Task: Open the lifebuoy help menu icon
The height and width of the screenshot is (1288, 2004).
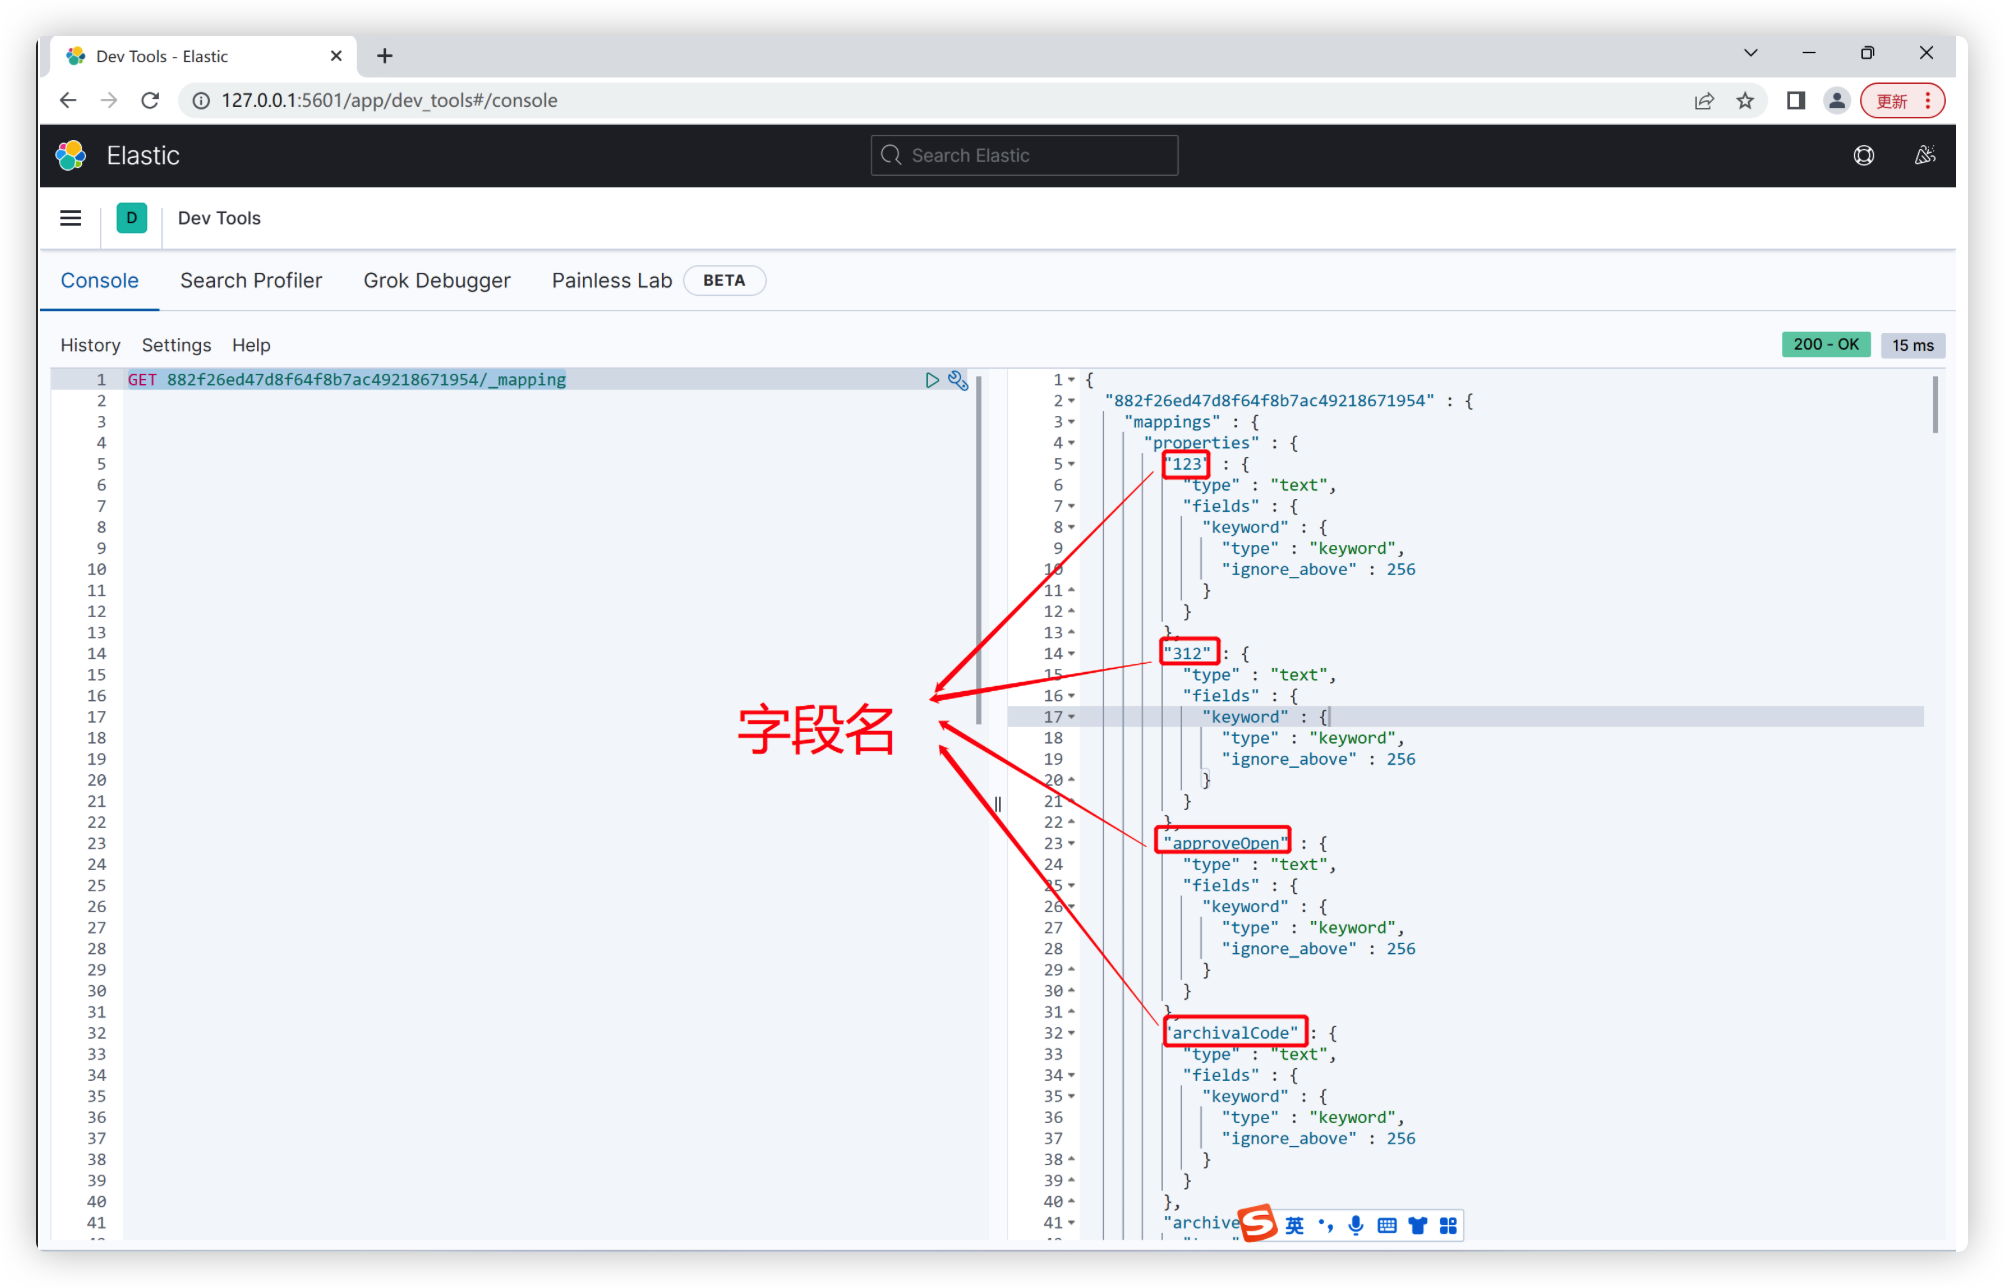Action: click(1864, 155)
